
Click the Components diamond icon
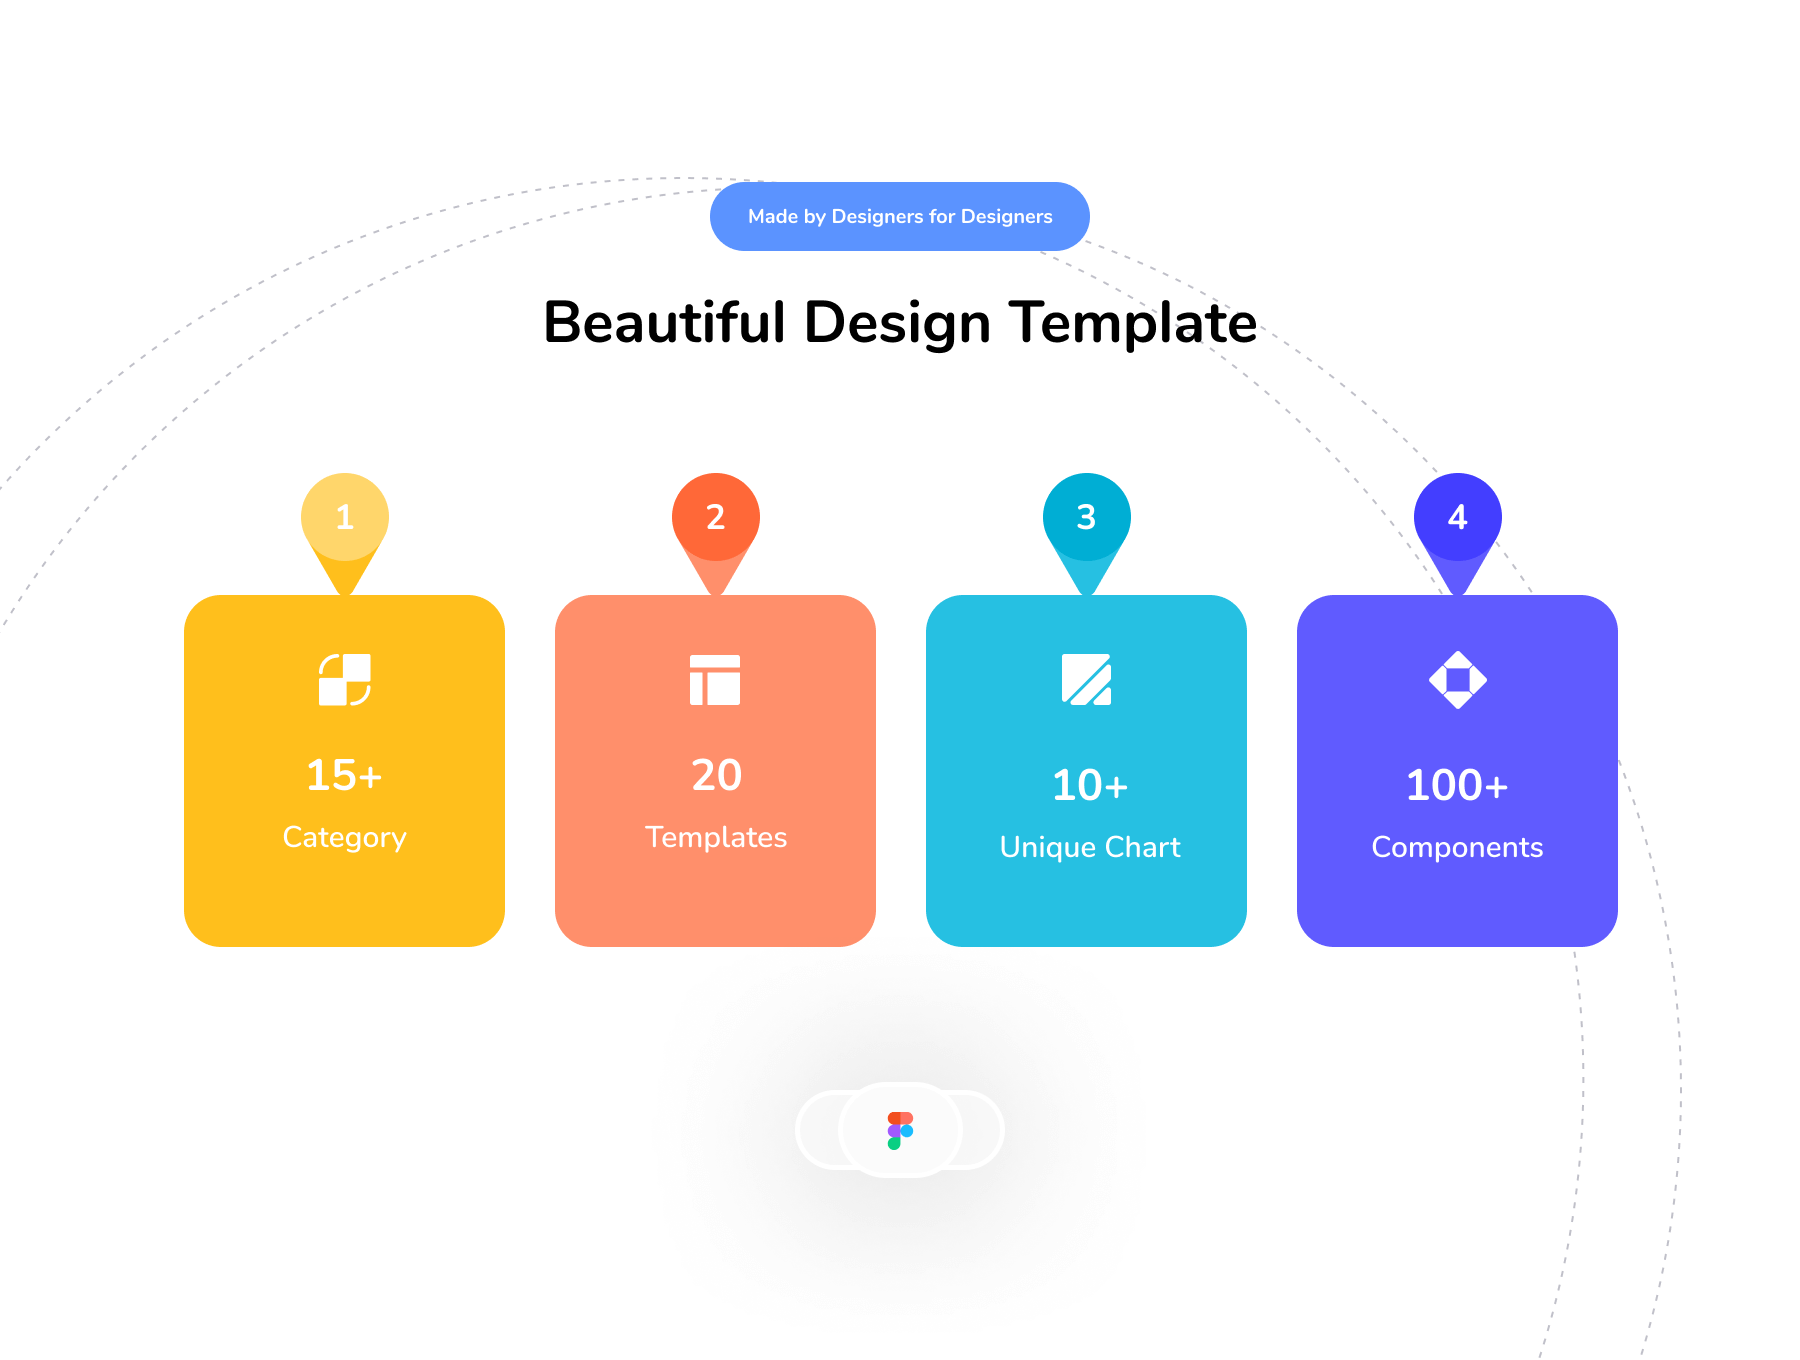click(1457, 680)
